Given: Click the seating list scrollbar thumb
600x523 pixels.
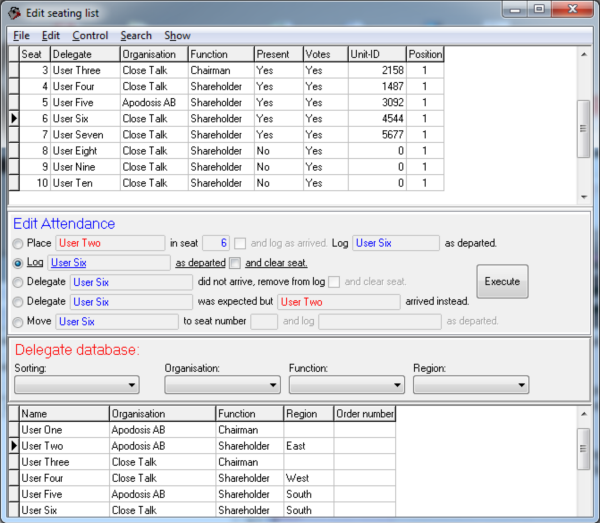Looking at the screenshot, I should (x=583, y=129).
